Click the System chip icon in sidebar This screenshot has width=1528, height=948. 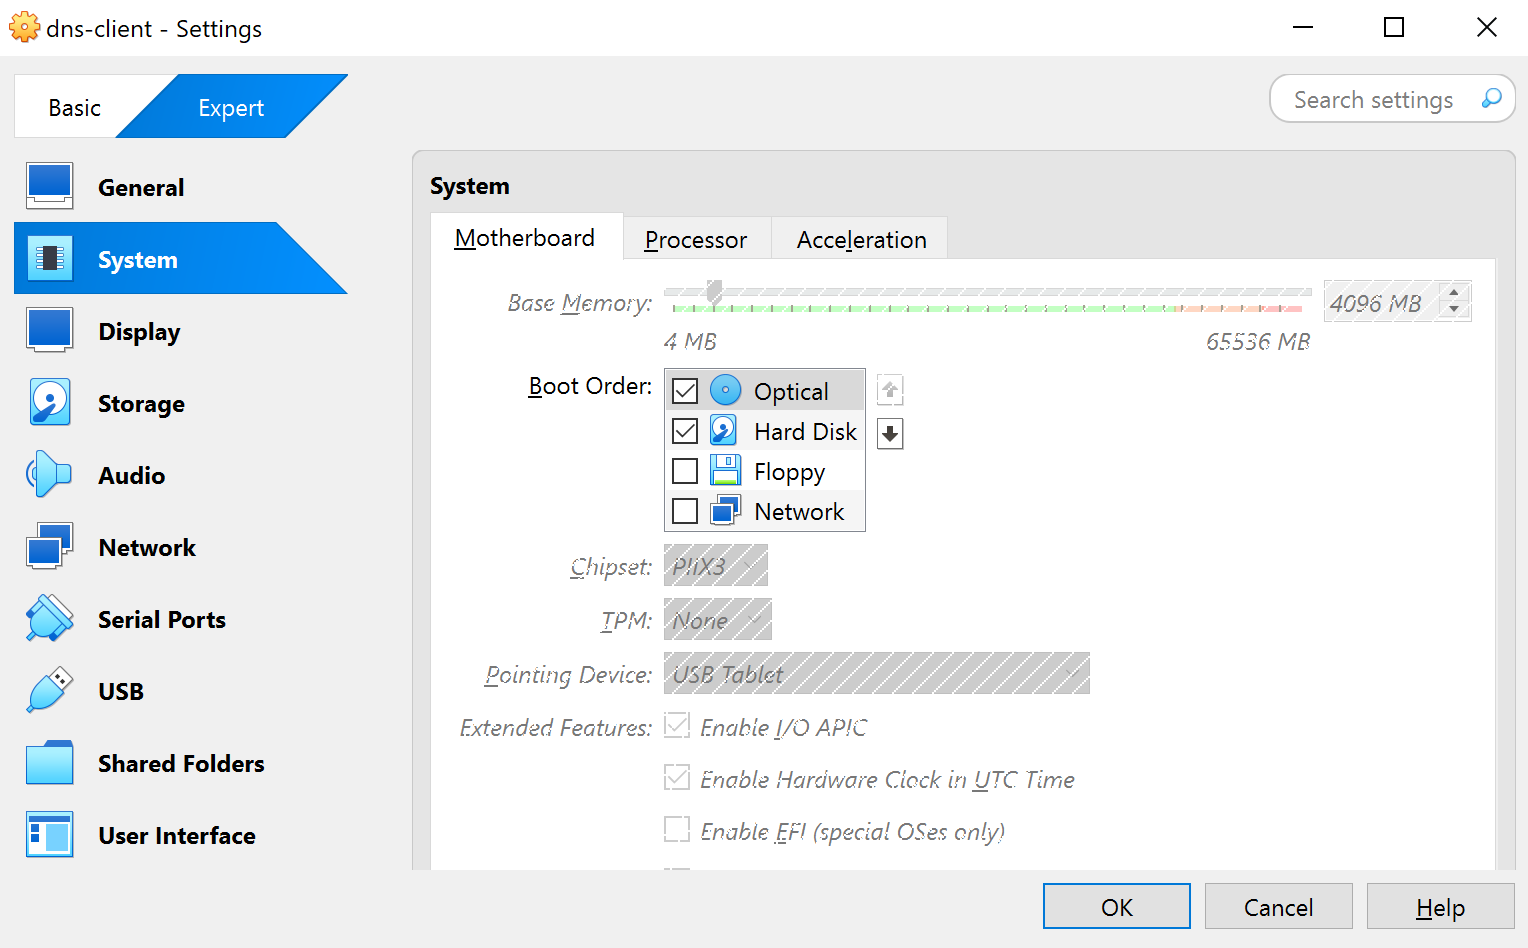[x=50, y=259]
